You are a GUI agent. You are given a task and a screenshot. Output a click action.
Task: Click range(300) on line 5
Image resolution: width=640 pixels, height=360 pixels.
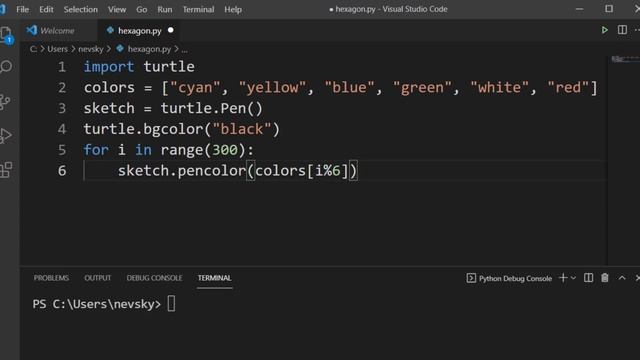click(x=203, y=150)
